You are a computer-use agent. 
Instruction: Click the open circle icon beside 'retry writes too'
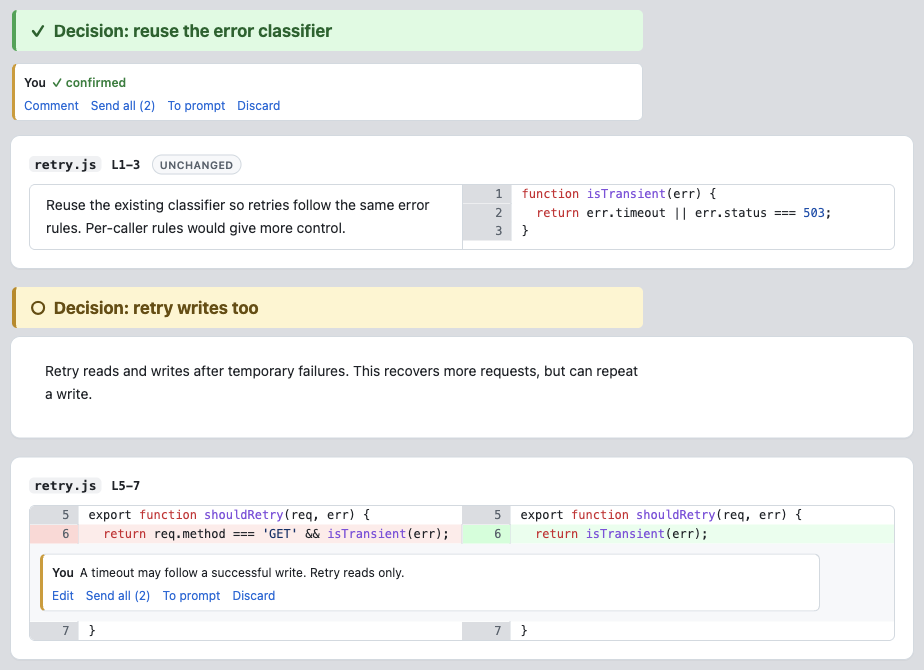(x=38, y=308)
